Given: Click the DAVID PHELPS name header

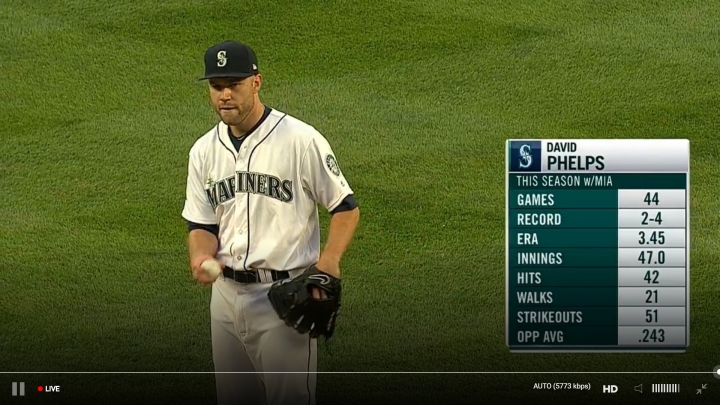Looking at the screenshot, I should click(575, 157).
